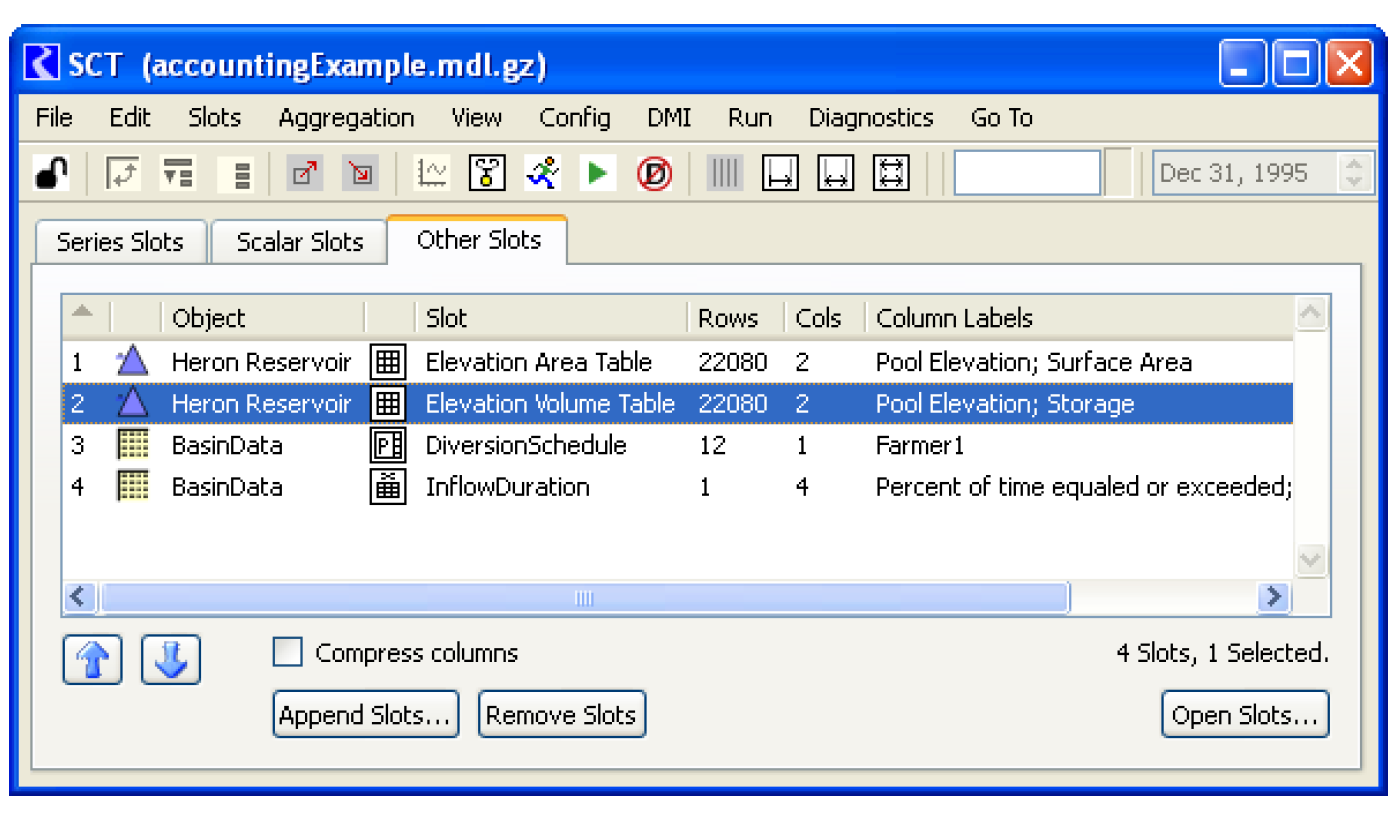Screen dimensions: 1392x821
Task: Click the unlocked padlock toolbar icon
Action: pyautogui.click(x=52, y=174)
